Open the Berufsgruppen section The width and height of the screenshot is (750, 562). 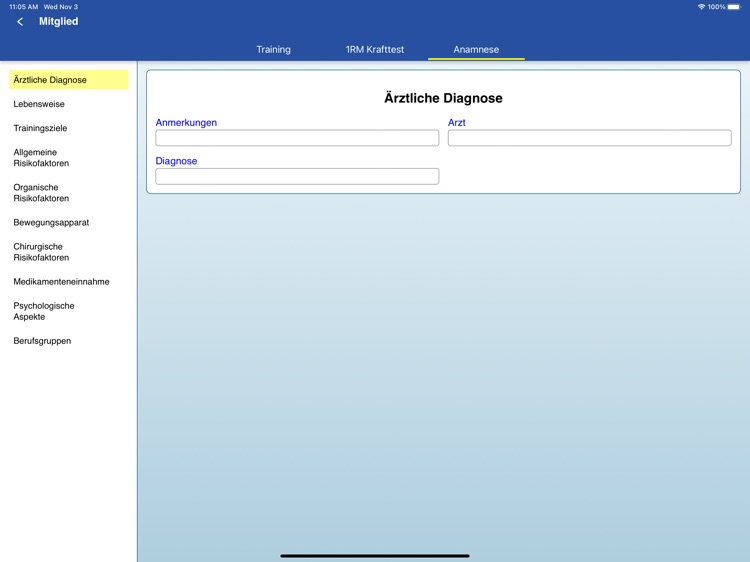coord(42,341)
